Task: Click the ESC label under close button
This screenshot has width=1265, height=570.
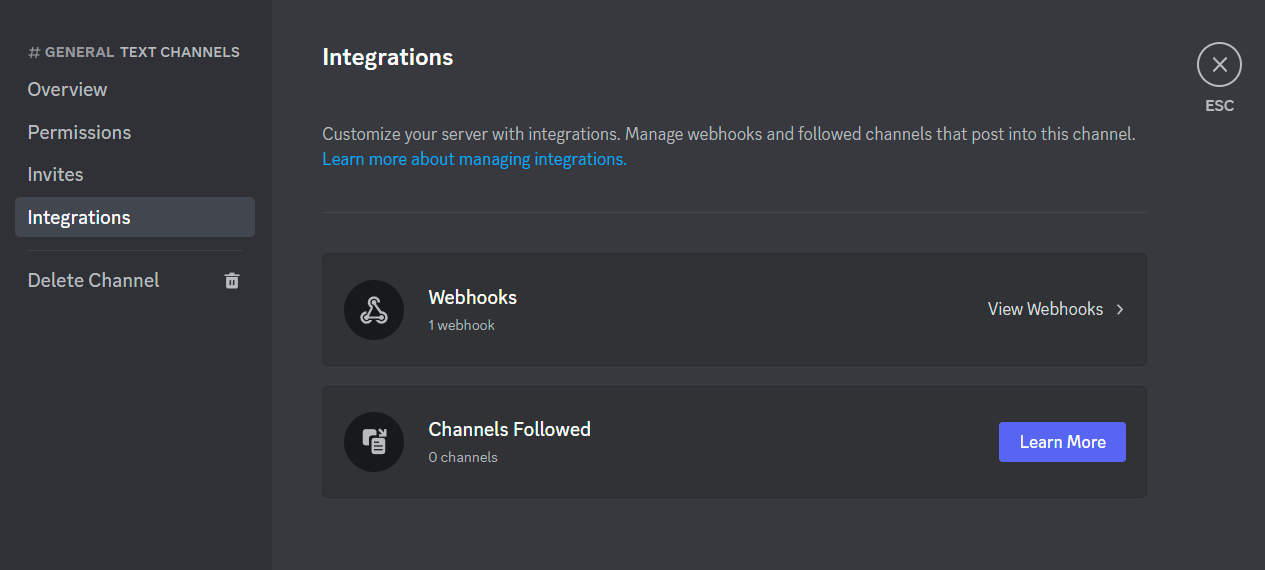Action: 1219,106
